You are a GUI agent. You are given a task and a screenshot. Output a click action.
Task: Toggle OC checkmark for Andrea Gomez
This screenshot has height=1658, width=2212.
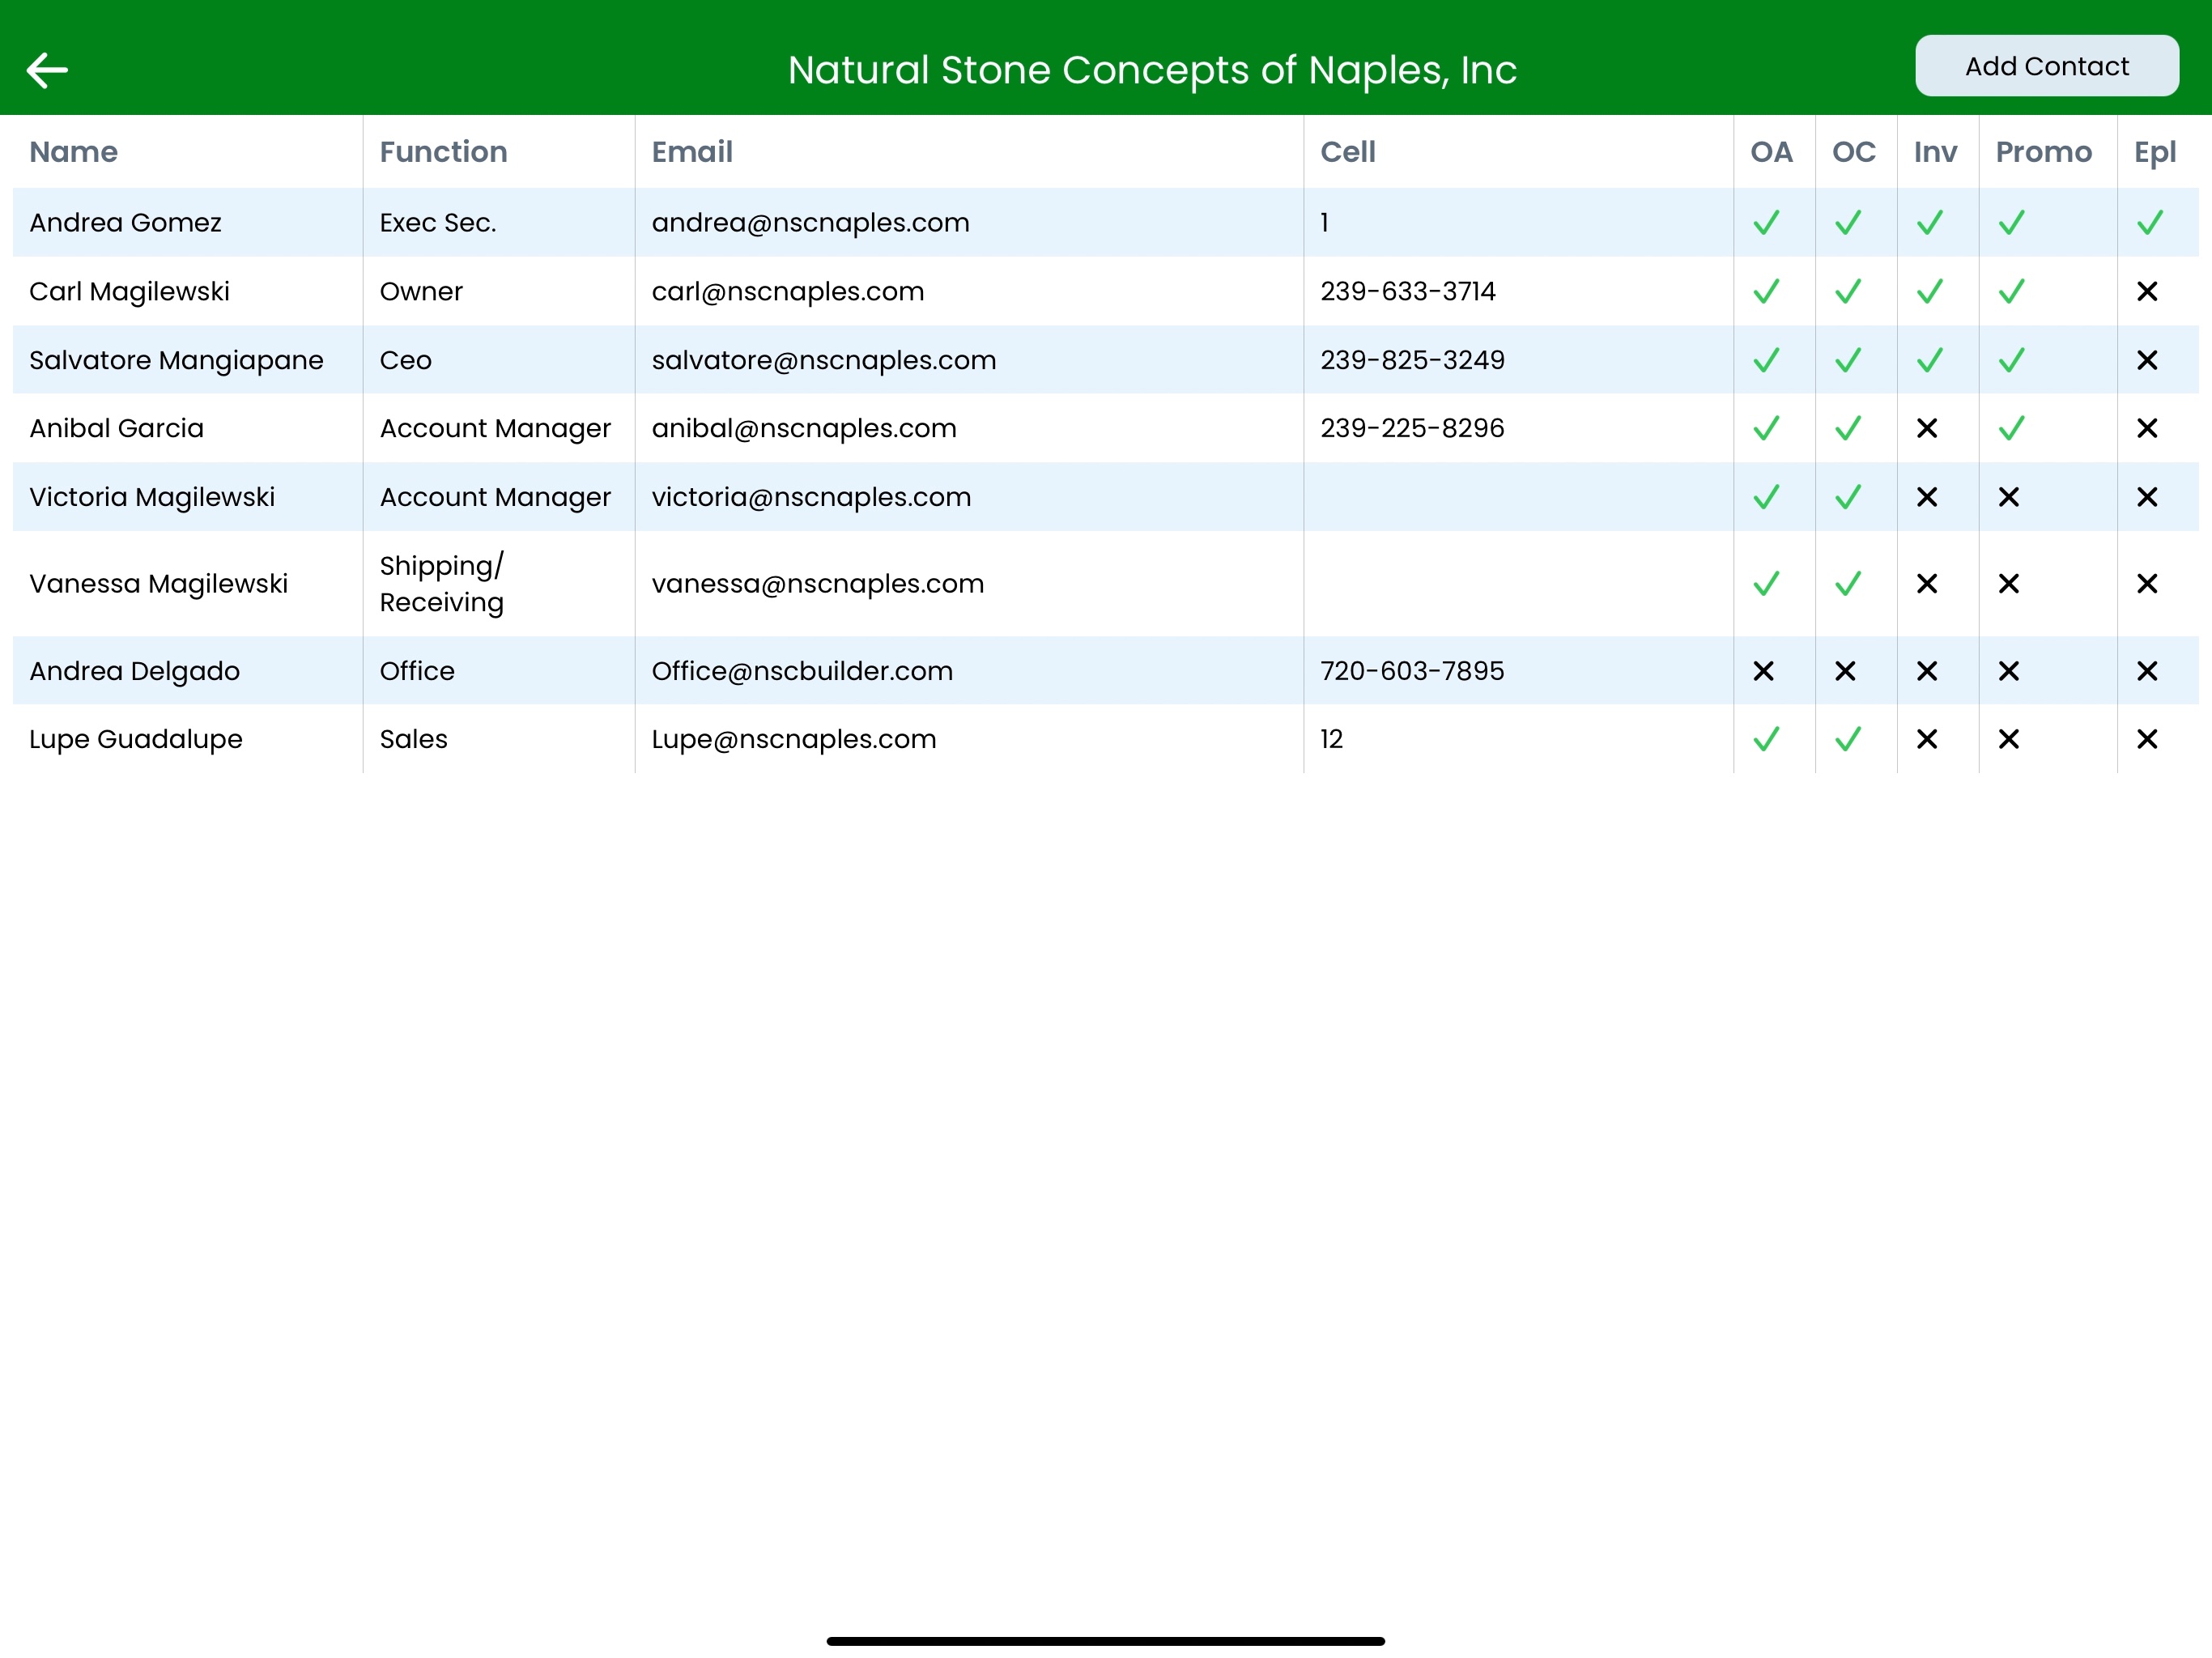(1848, 222)
